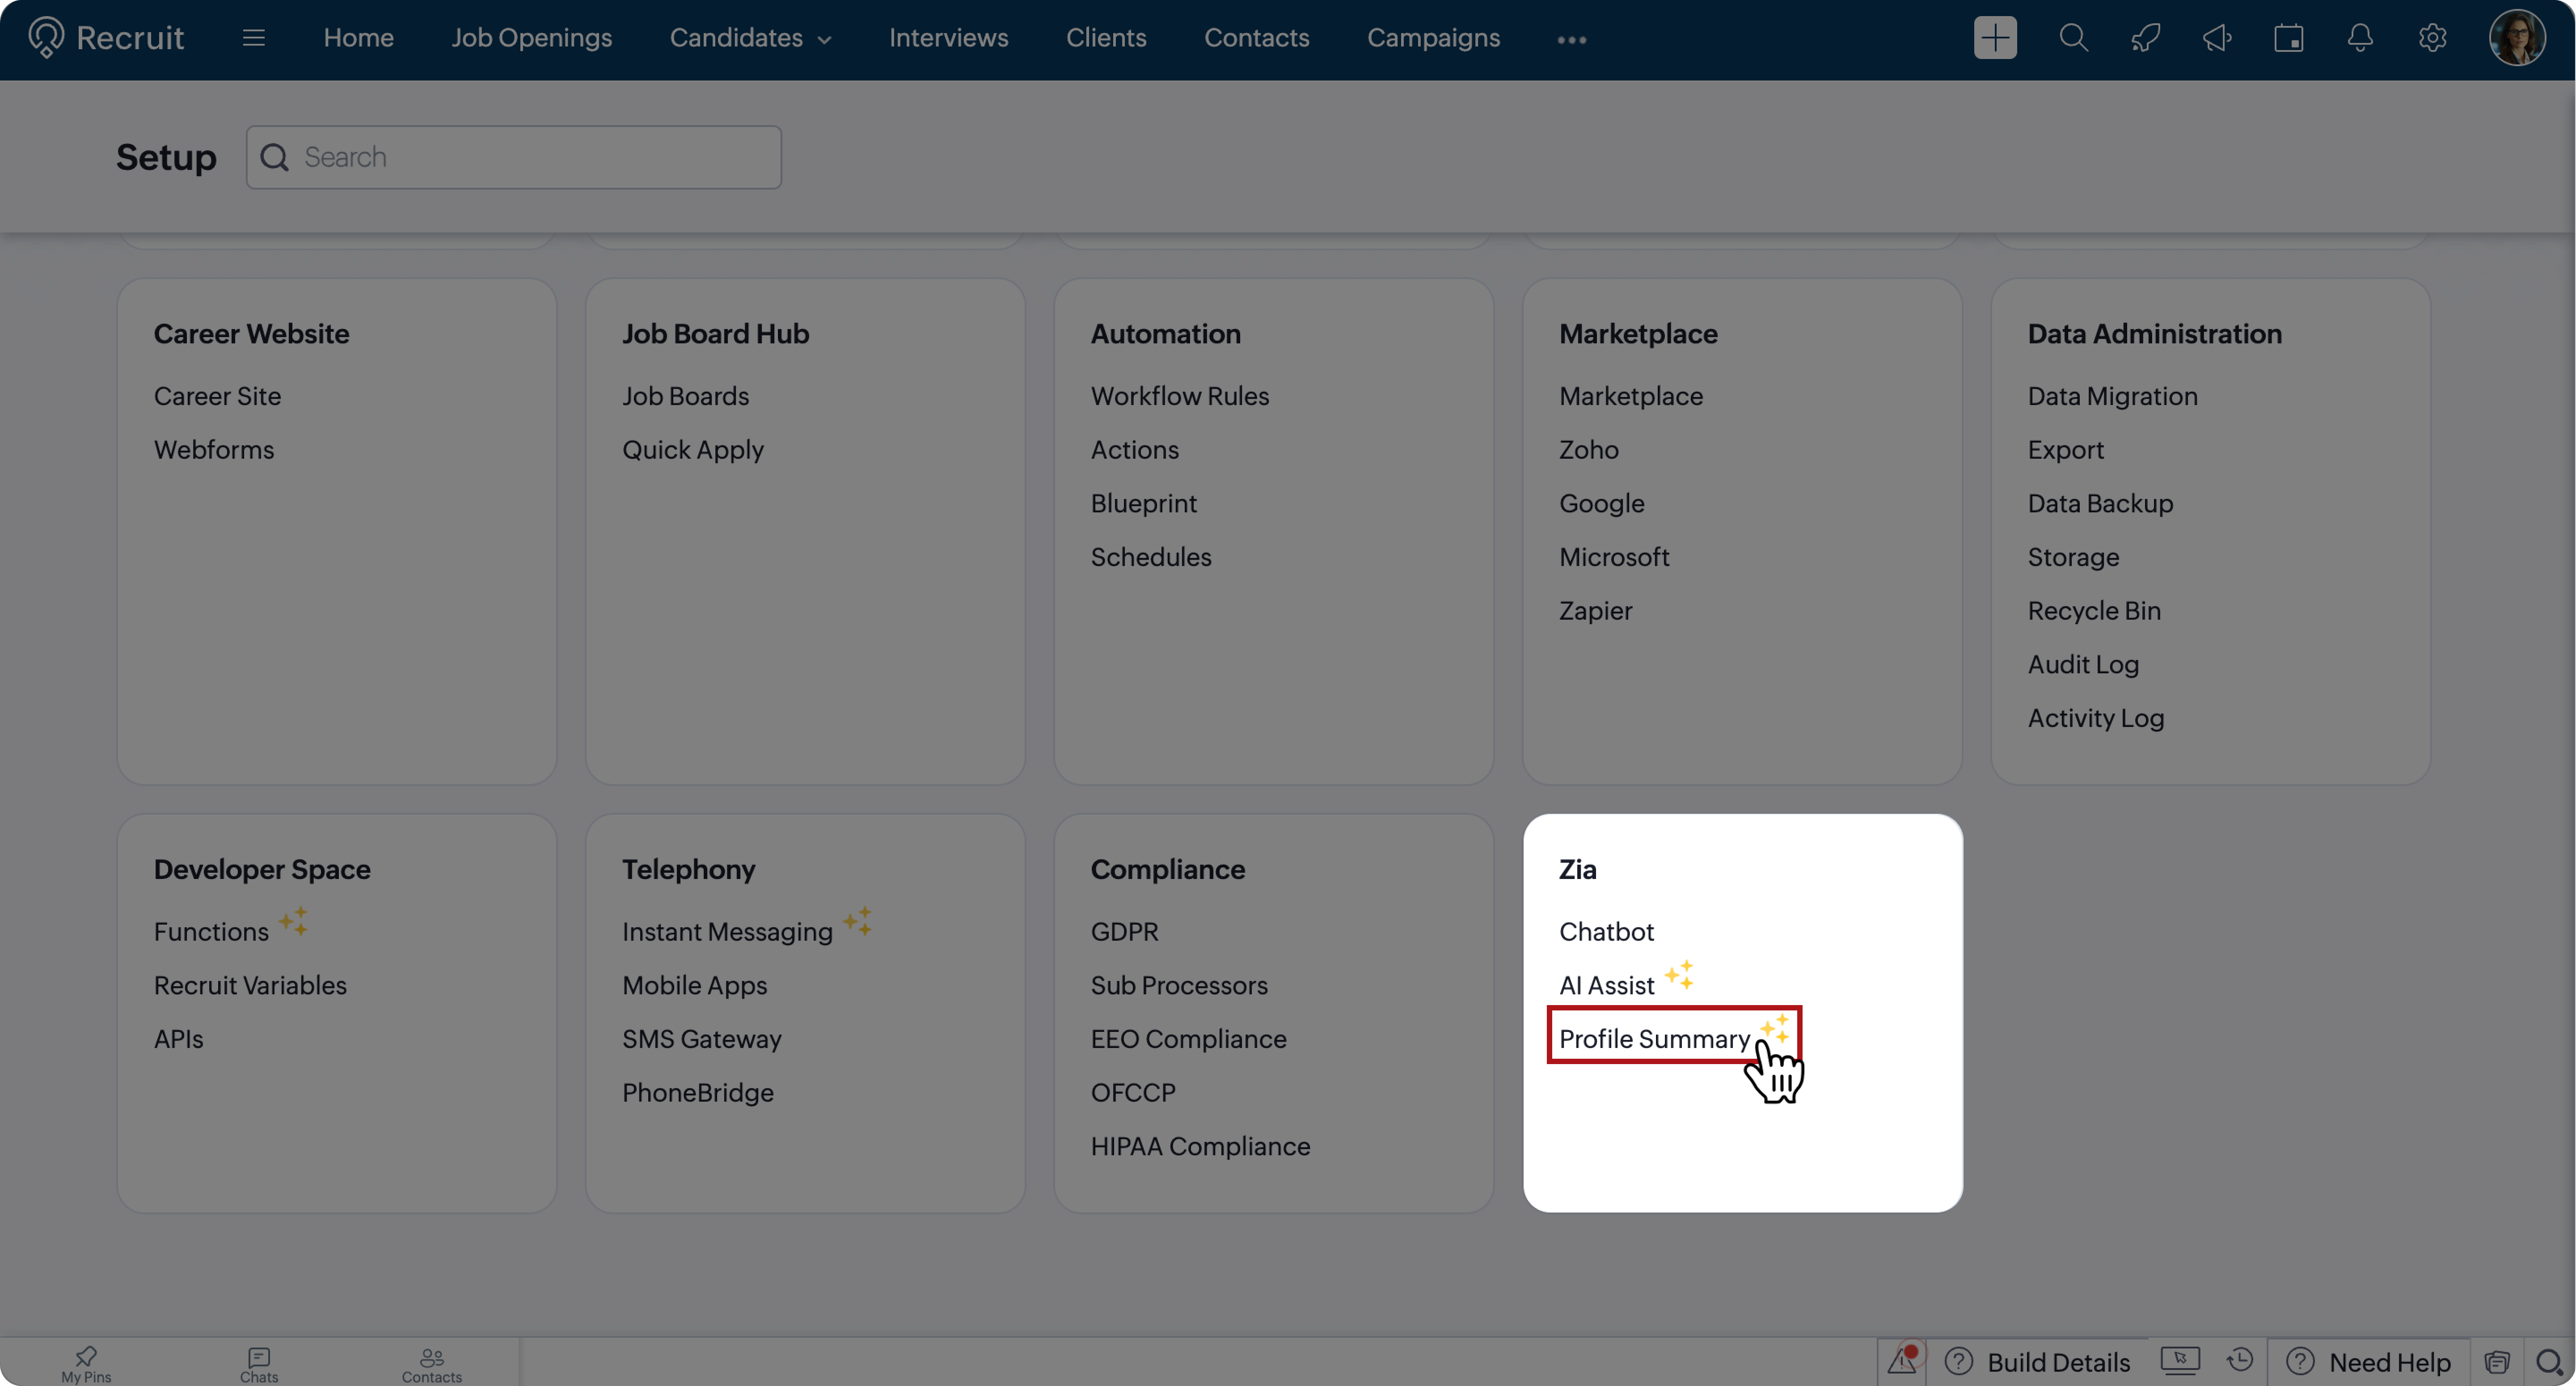Open SMS Gateway
Image resolution: width=2576 pixels, height=1386 pixels.
point(702,1040)
